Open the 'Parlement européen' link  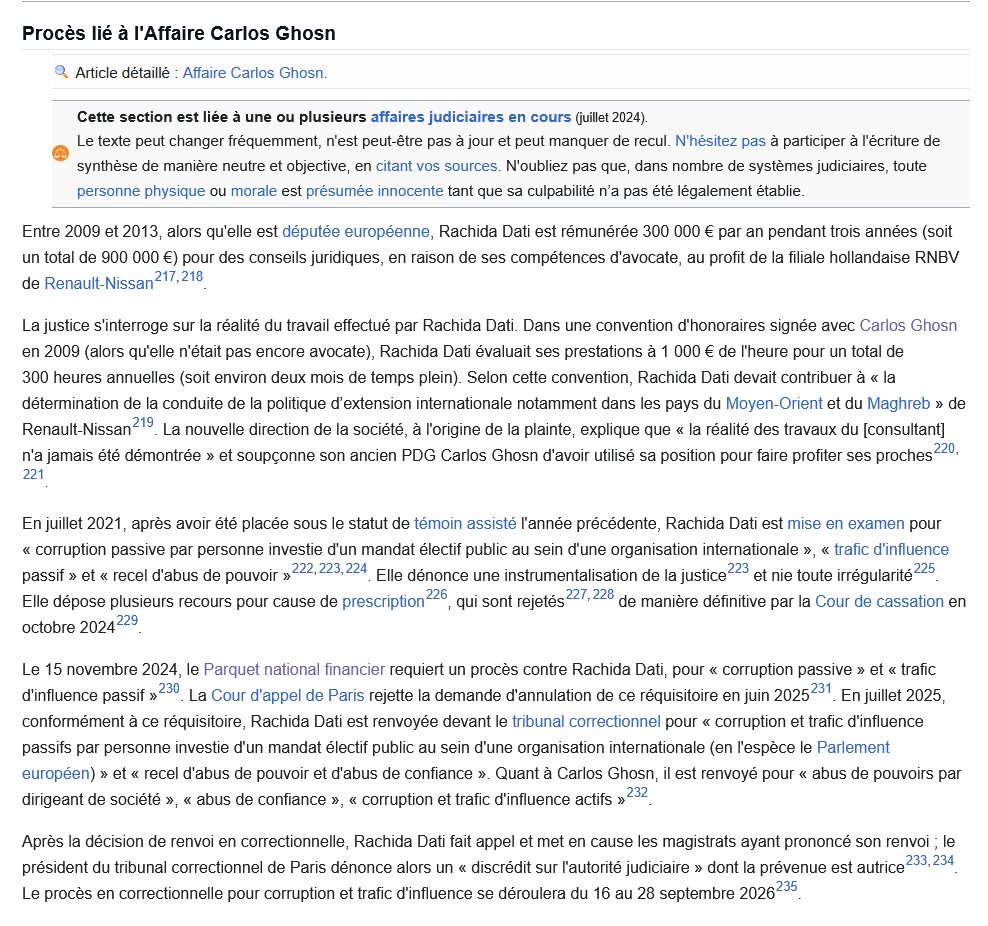[852, 747]
